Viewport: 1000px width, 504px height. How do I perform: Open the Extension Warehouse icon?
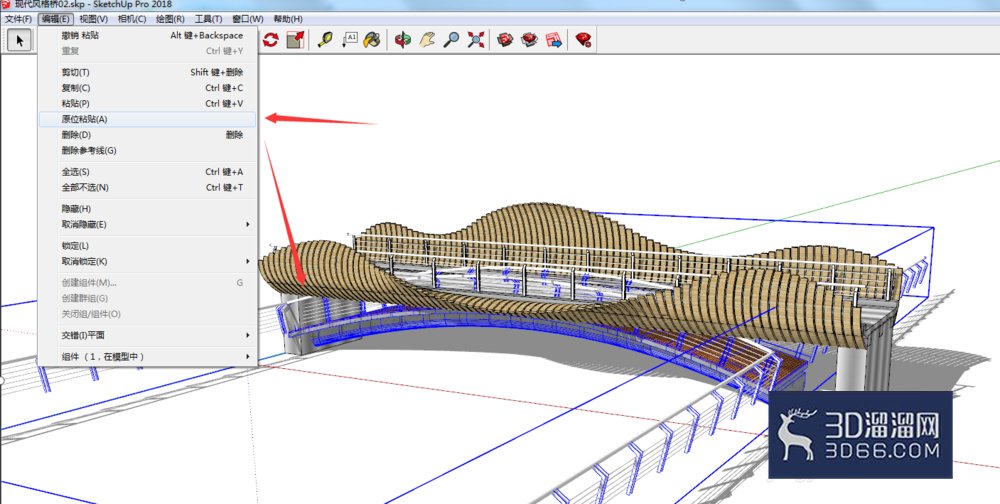(x=529, y=40)
